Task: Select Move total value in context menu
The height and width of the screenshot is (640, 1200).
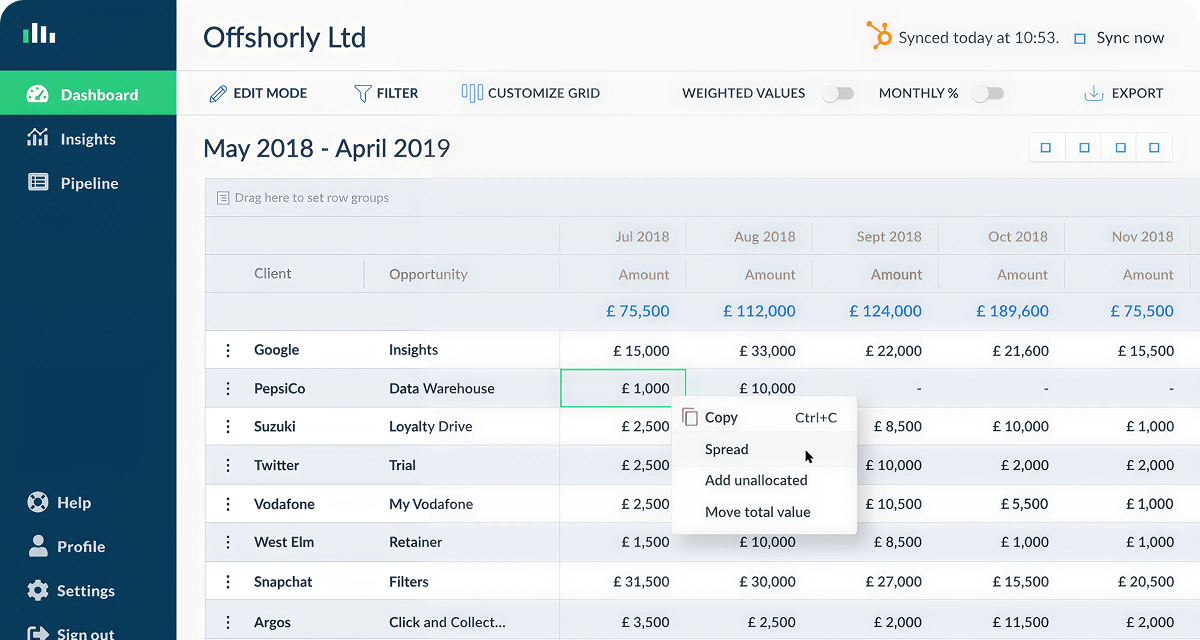Action: (x=757, y=512)
